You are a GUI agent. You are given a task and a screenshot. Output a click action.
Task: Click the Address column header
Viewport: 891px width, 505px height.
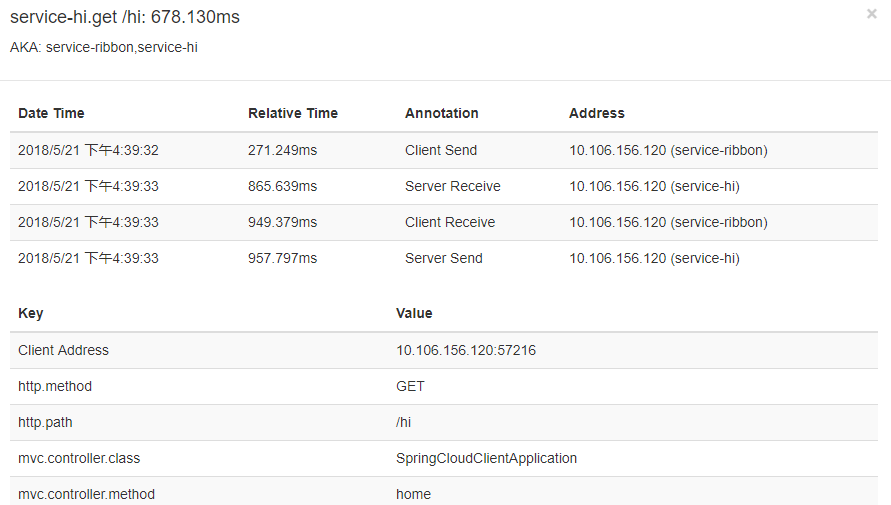tap(597, 113)
